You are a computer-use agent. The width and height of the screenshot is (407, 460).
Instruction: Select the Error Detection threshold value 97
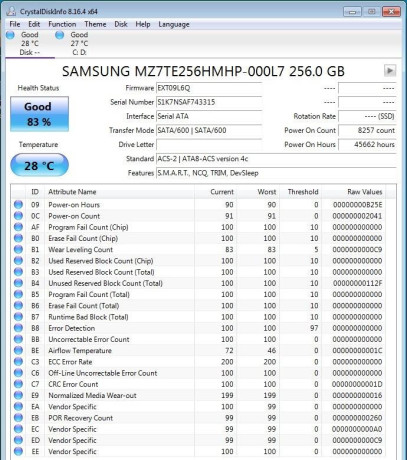(x=314, y=328)
